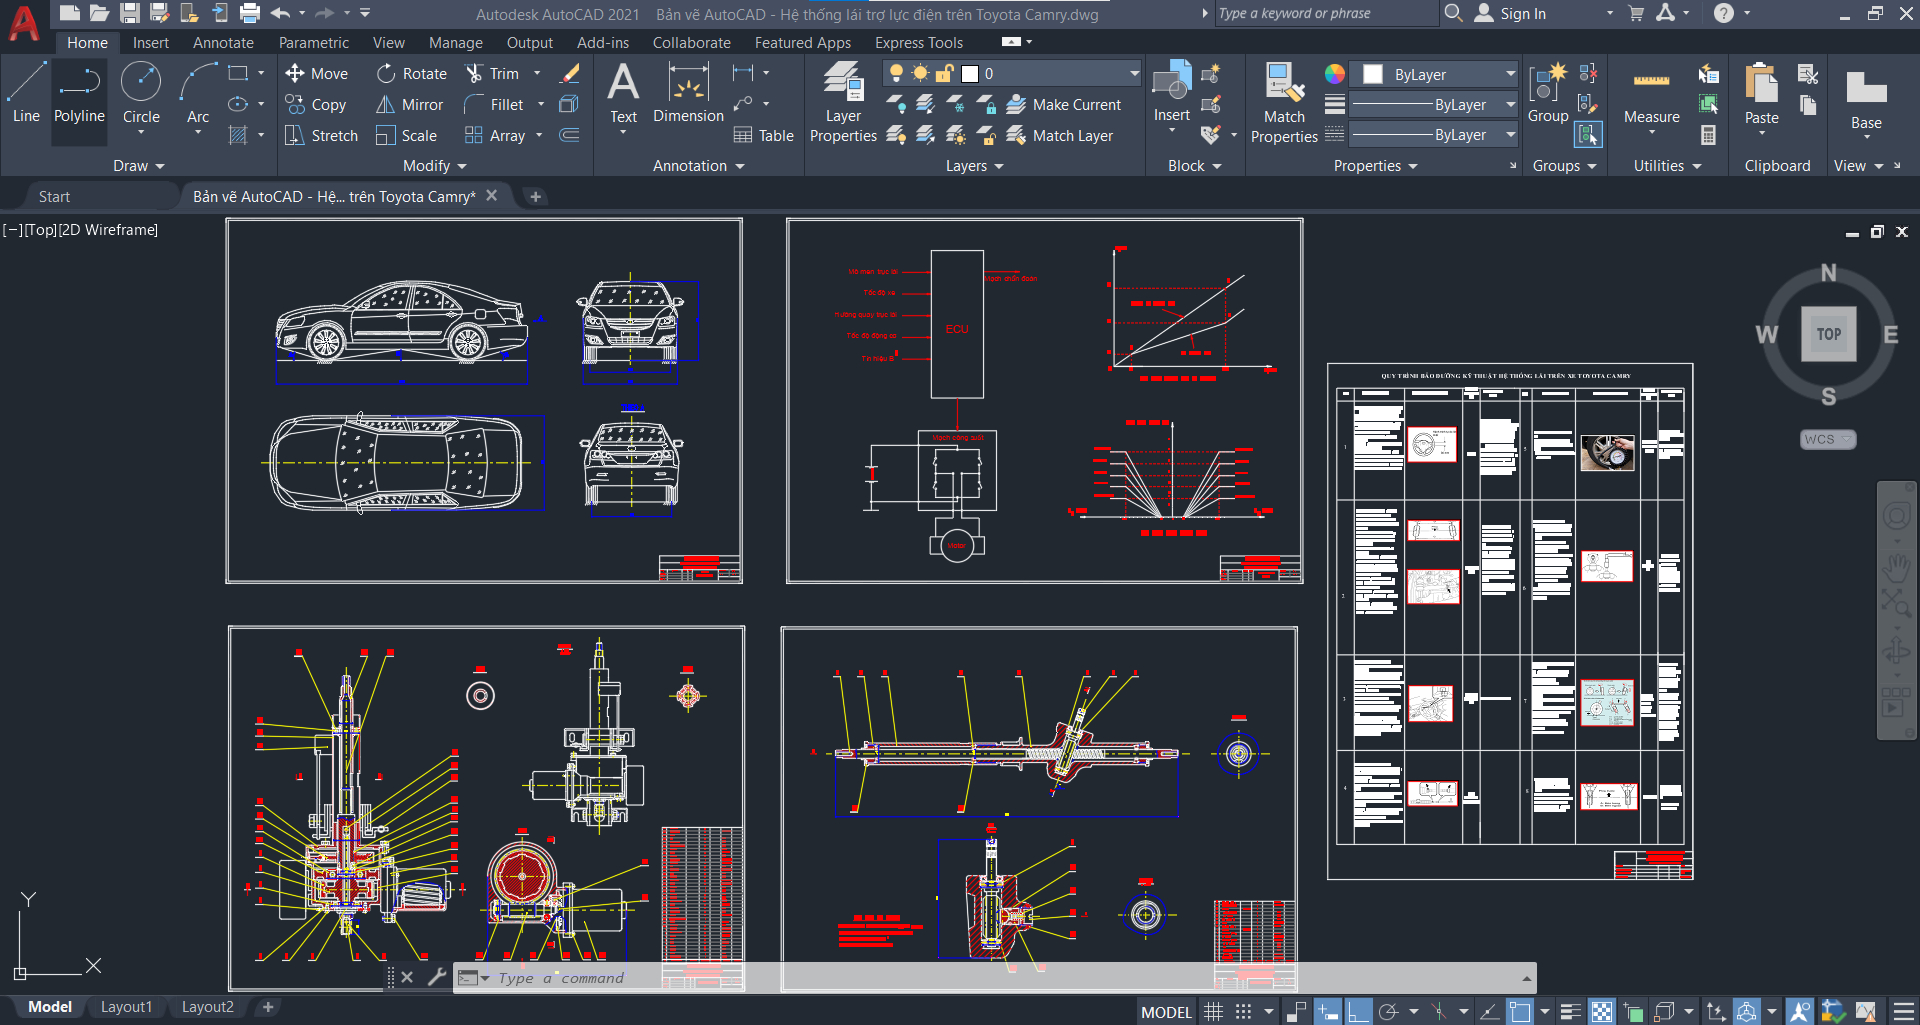Expand the Annotation panel

click(699, 165)
